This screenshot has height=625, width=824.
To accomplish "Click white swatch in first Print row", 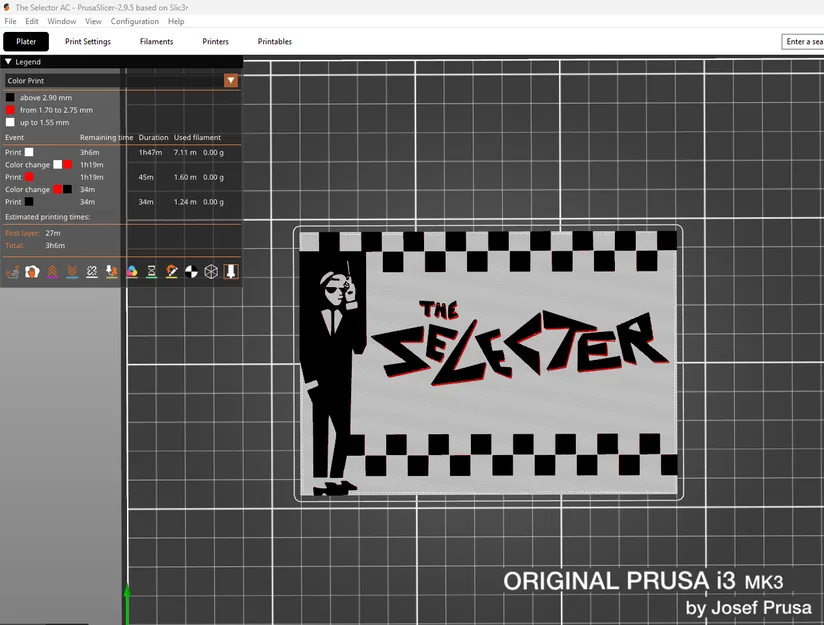I will [x=29, y=152].
